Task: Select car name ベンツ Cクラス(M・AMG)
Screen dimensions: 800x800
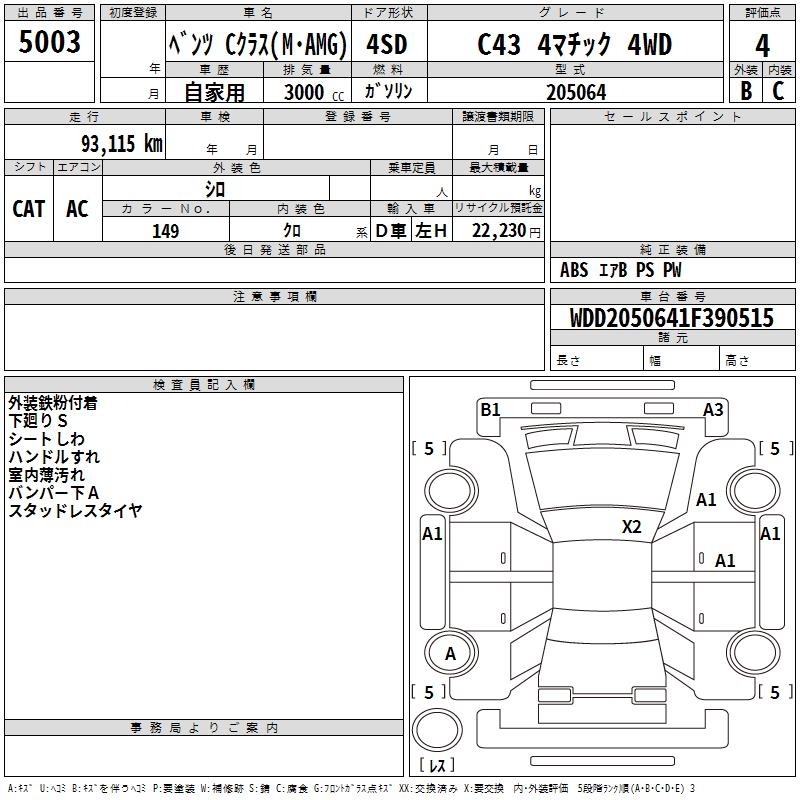Action: [258, 44]
